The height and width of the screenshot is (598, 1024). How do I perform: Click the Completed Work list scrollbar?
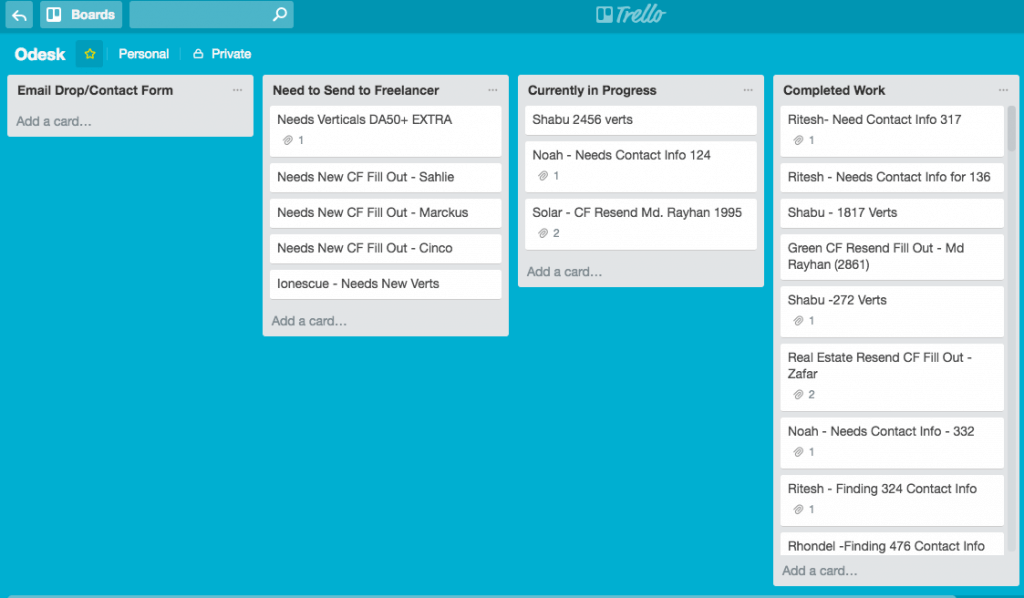coord(1012,129)
